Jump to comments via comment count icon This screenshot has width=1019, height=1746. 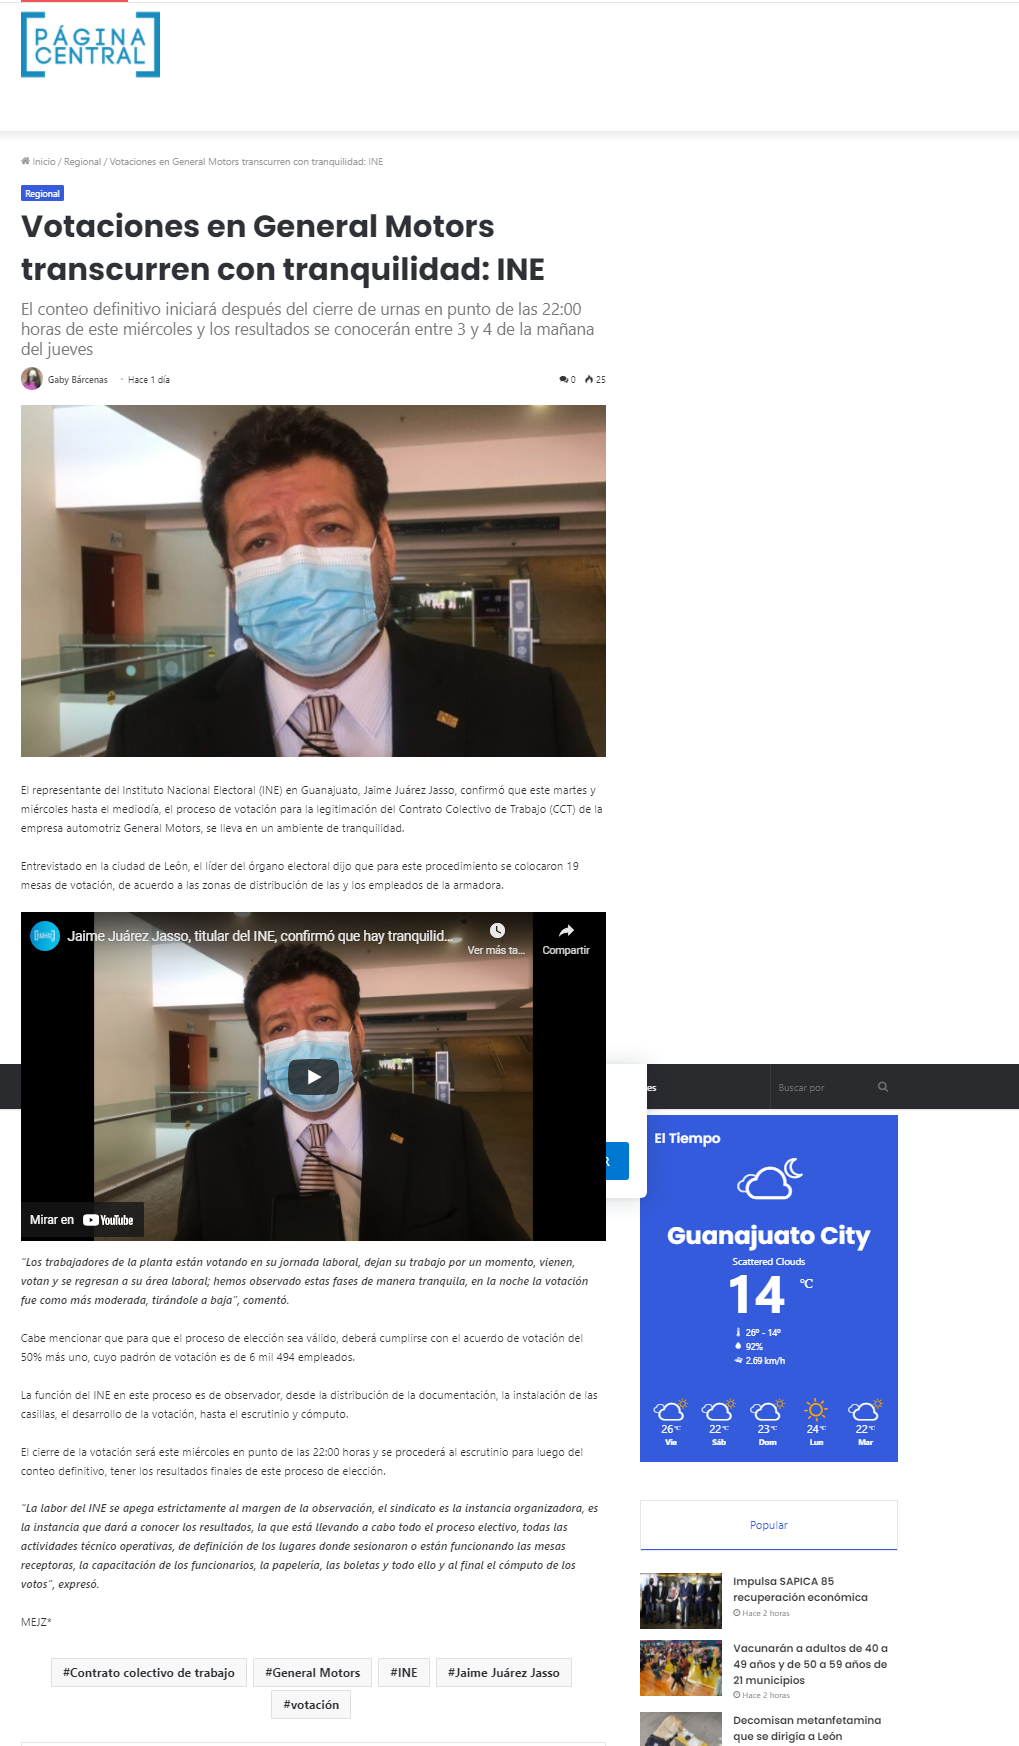pyautogui.click(x=567, y=380)
